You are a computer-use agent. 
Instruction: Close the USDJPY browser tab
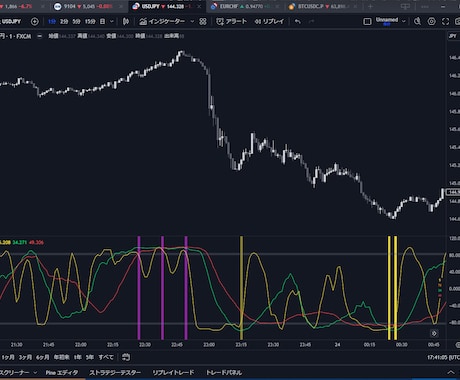click(x=199, y=6)
